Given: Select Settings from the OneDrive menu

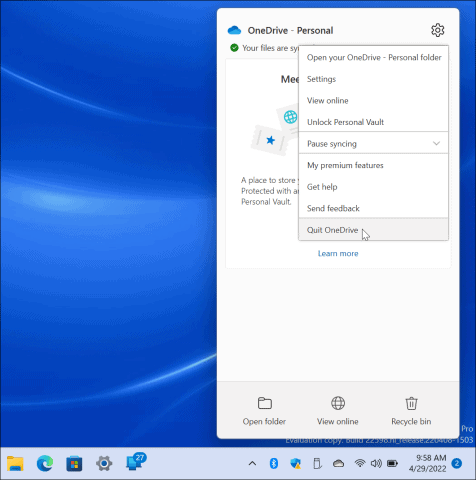Looking at the screenshot, I should (x=374, y=79).
